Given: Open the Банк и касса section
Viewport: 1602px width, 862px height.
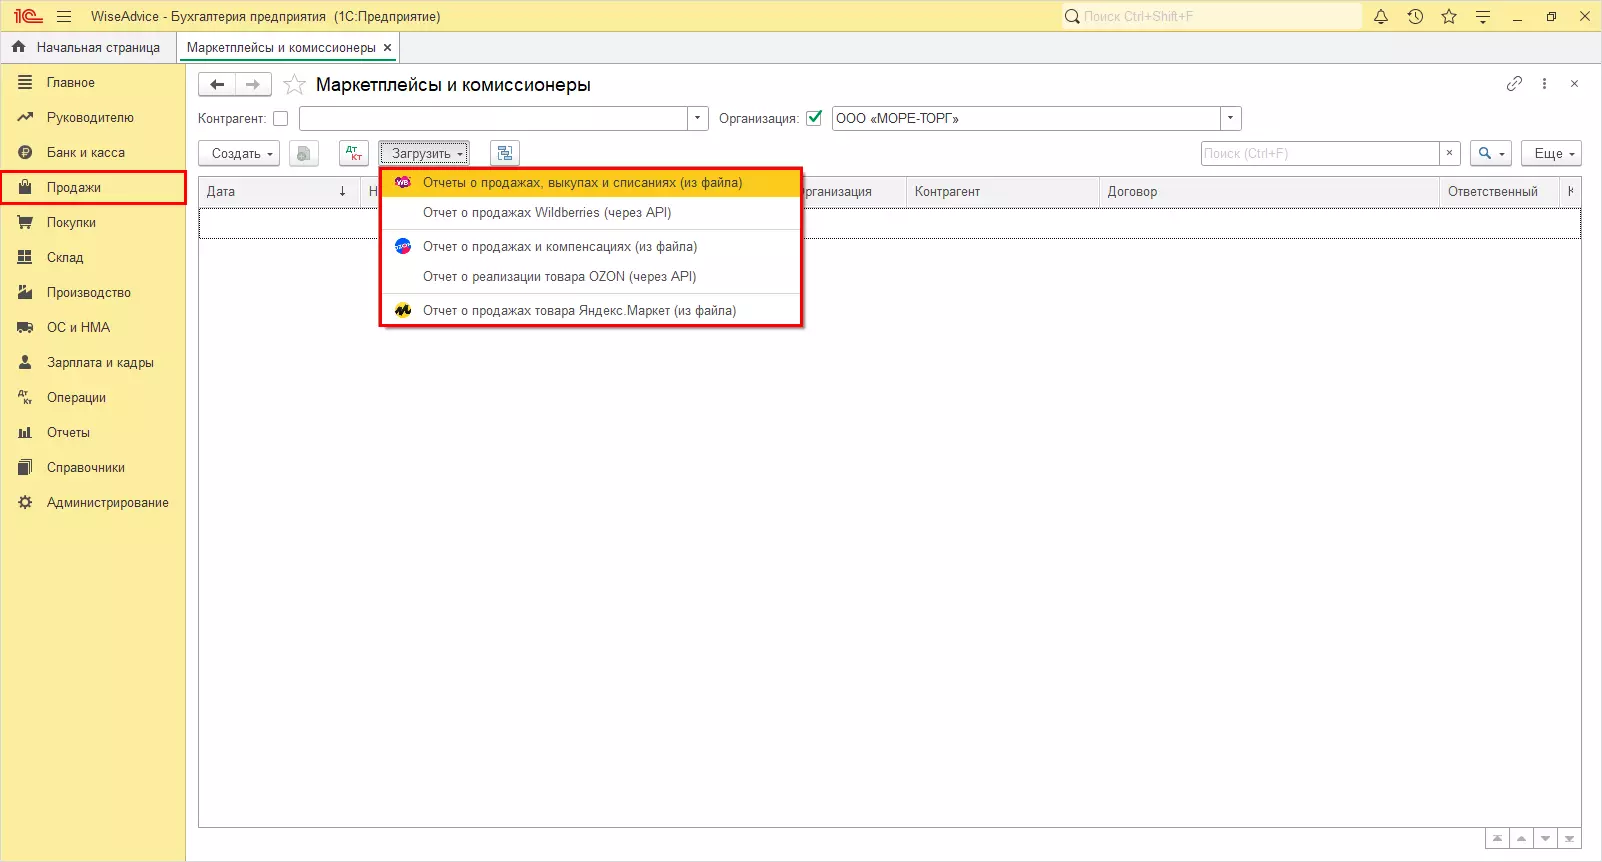Looking at the screenshot, I should [x=93, y=152].
